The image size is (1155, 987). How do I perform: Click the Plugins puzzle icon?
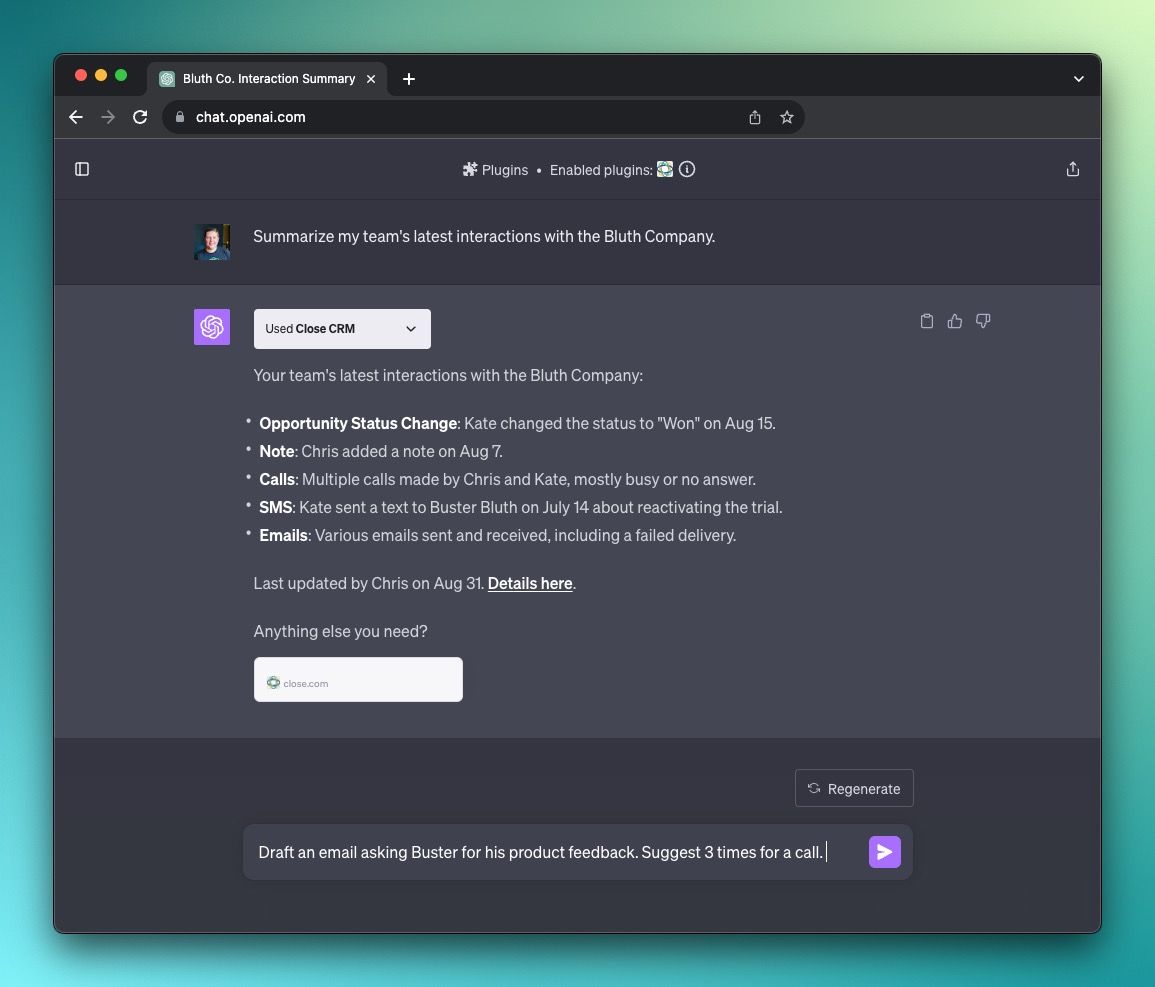469,169
